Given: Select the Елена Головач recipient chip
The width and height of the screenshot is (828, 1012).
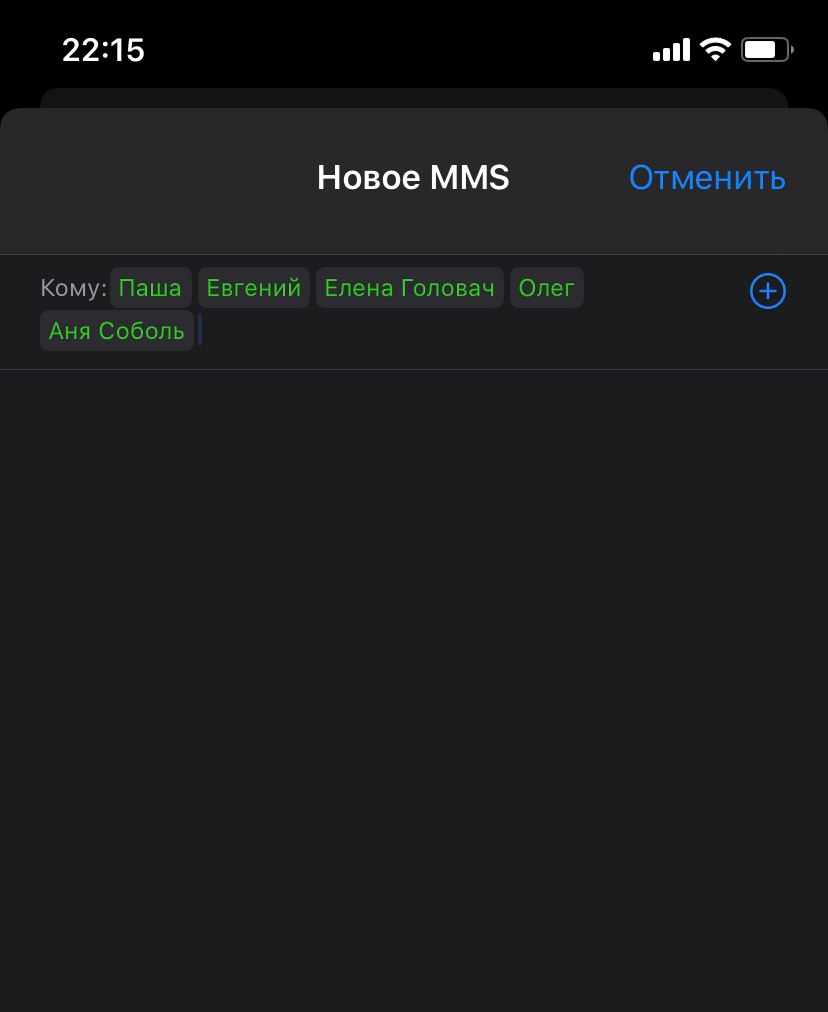Looking at the screenshot, I should (410, 288).
